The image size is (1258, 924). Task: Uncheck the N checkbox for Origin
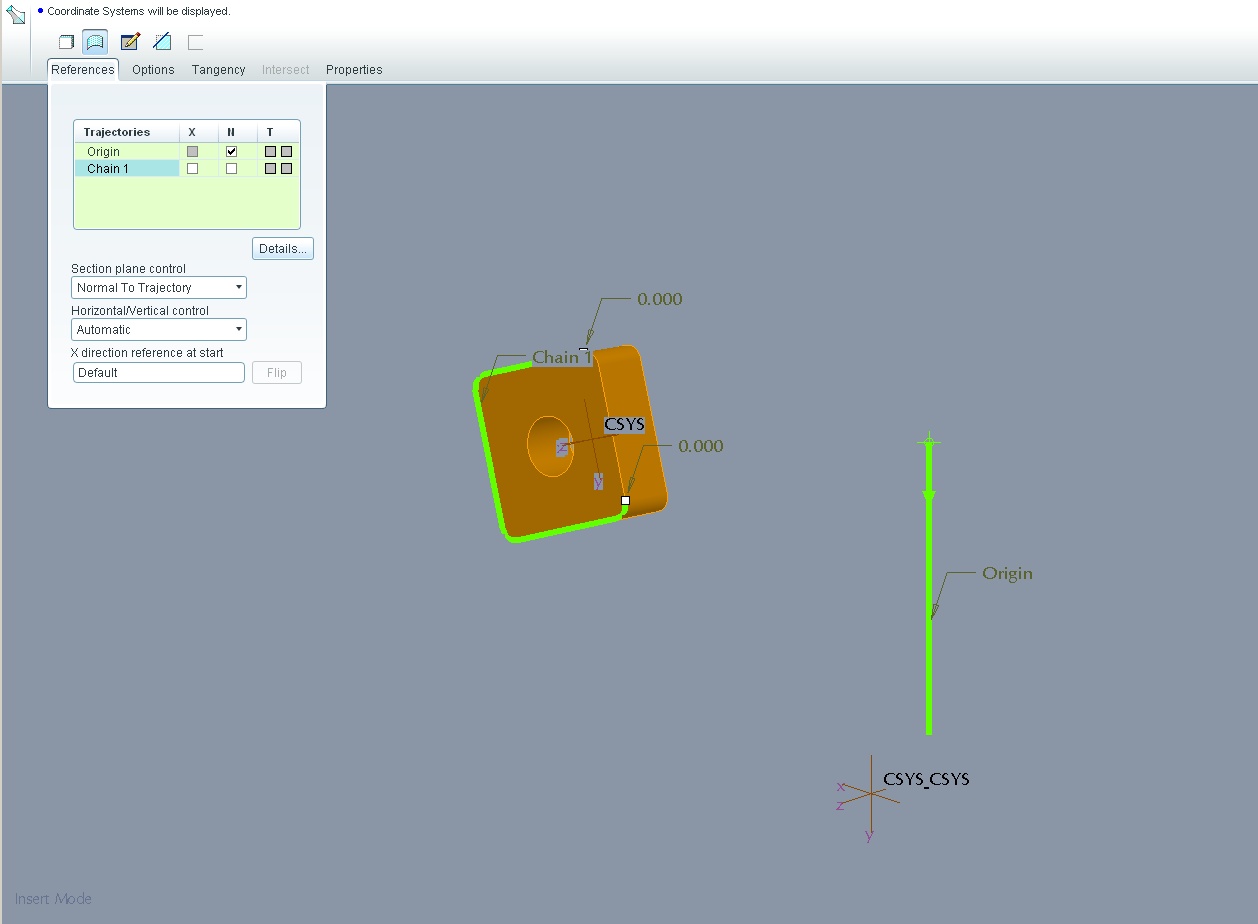[231, 152]
